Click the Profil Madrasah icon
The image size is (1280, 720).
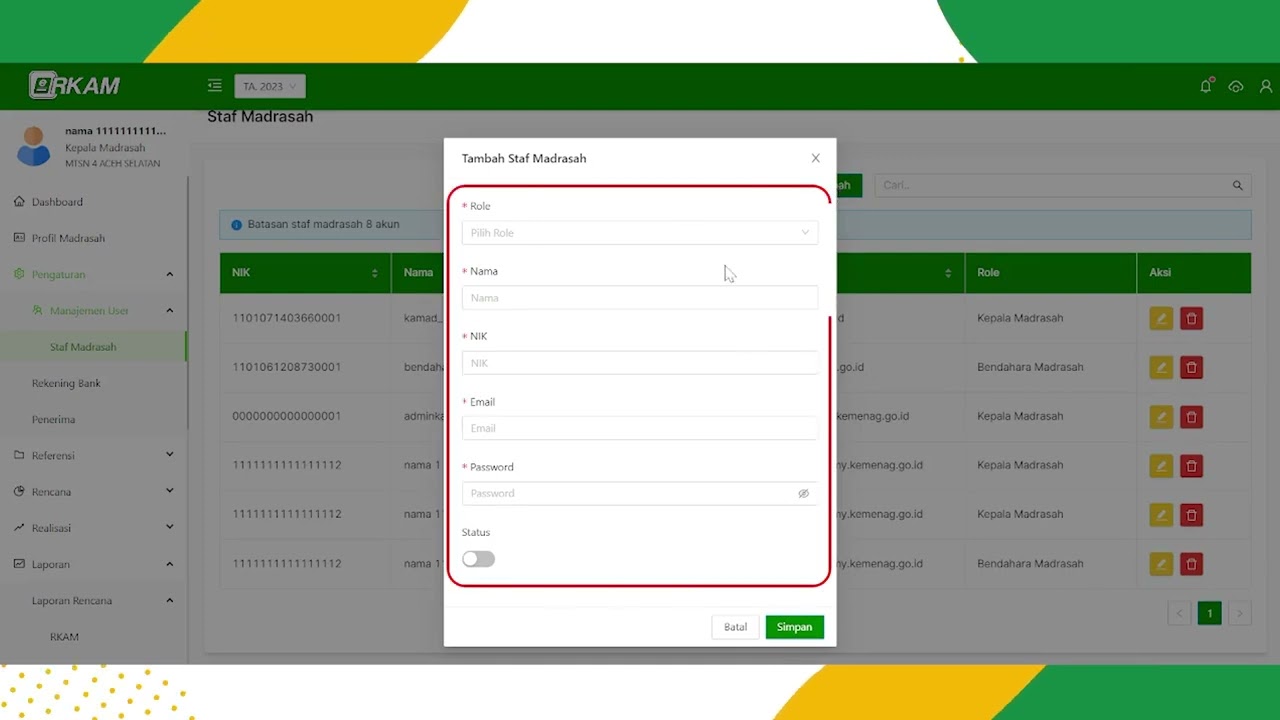(19, 238)
